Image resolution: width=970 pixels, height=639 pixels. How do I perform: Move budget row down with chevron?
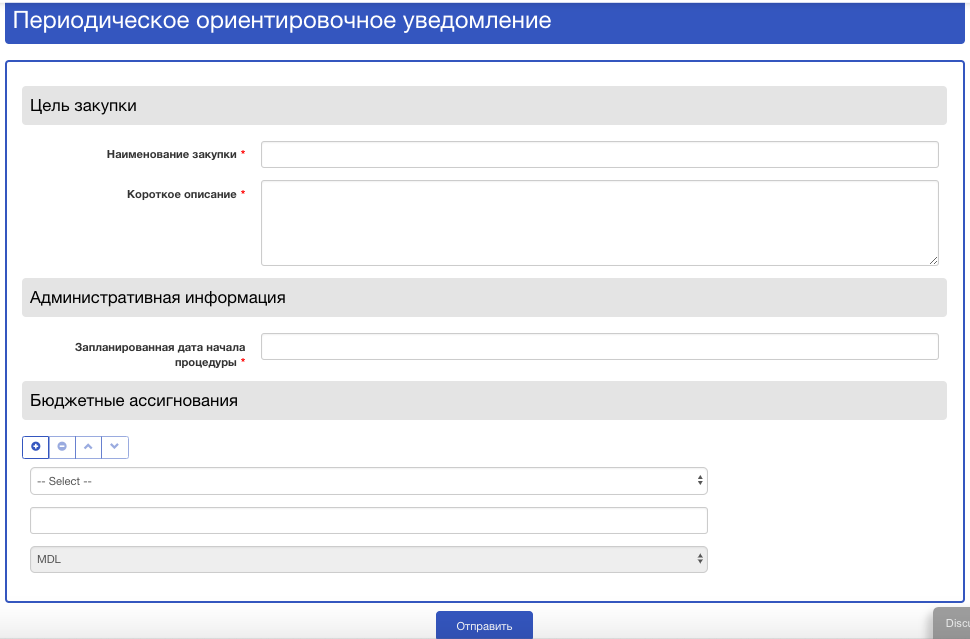point(115,447)
